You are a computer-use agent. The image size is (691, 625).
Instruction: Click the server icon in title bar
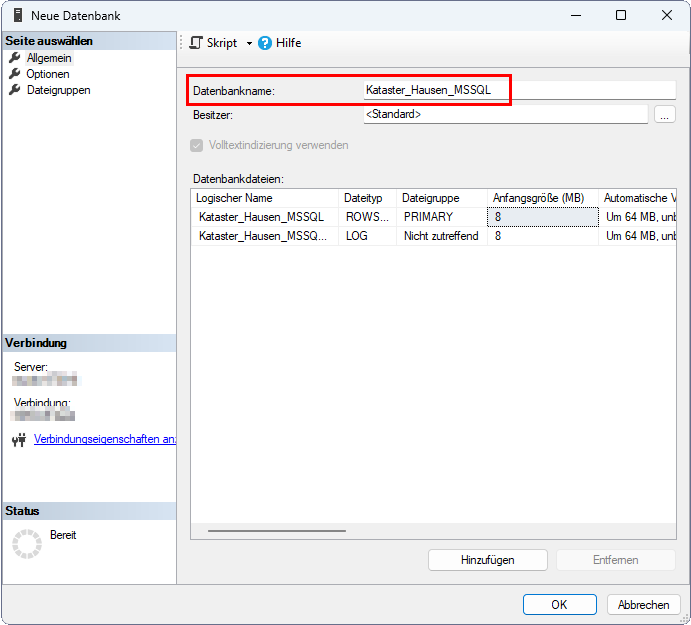pos(18,15)
